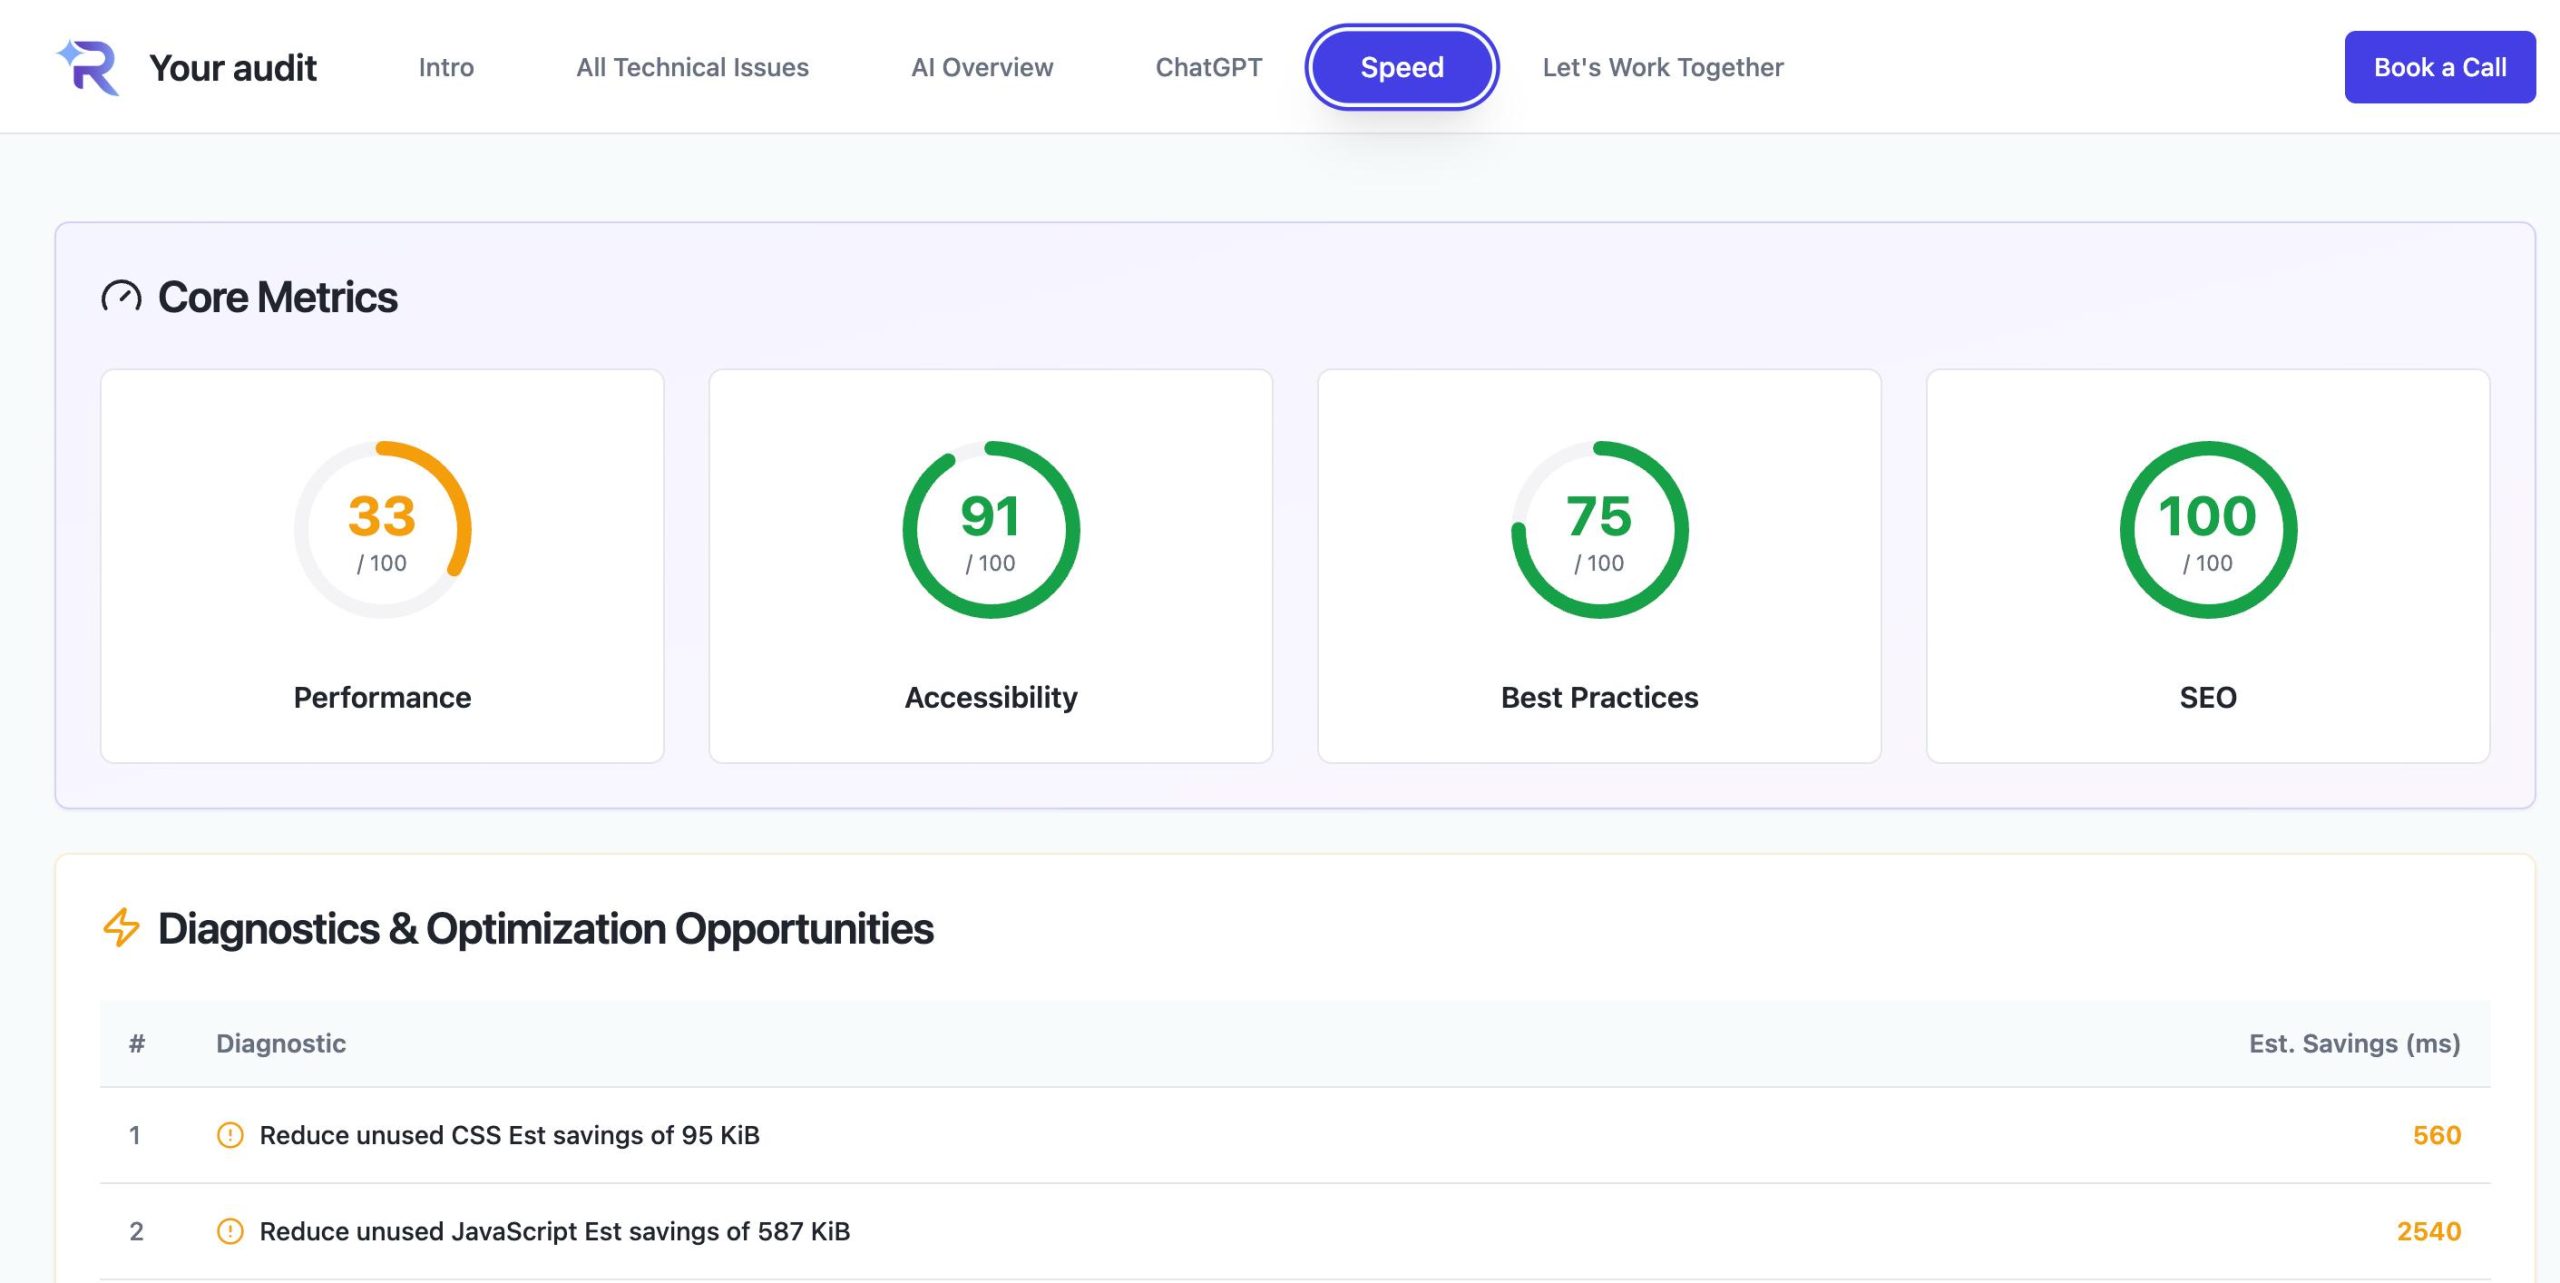
Task: Click the SEO score ring showing 100
Action: point(2207,530)
